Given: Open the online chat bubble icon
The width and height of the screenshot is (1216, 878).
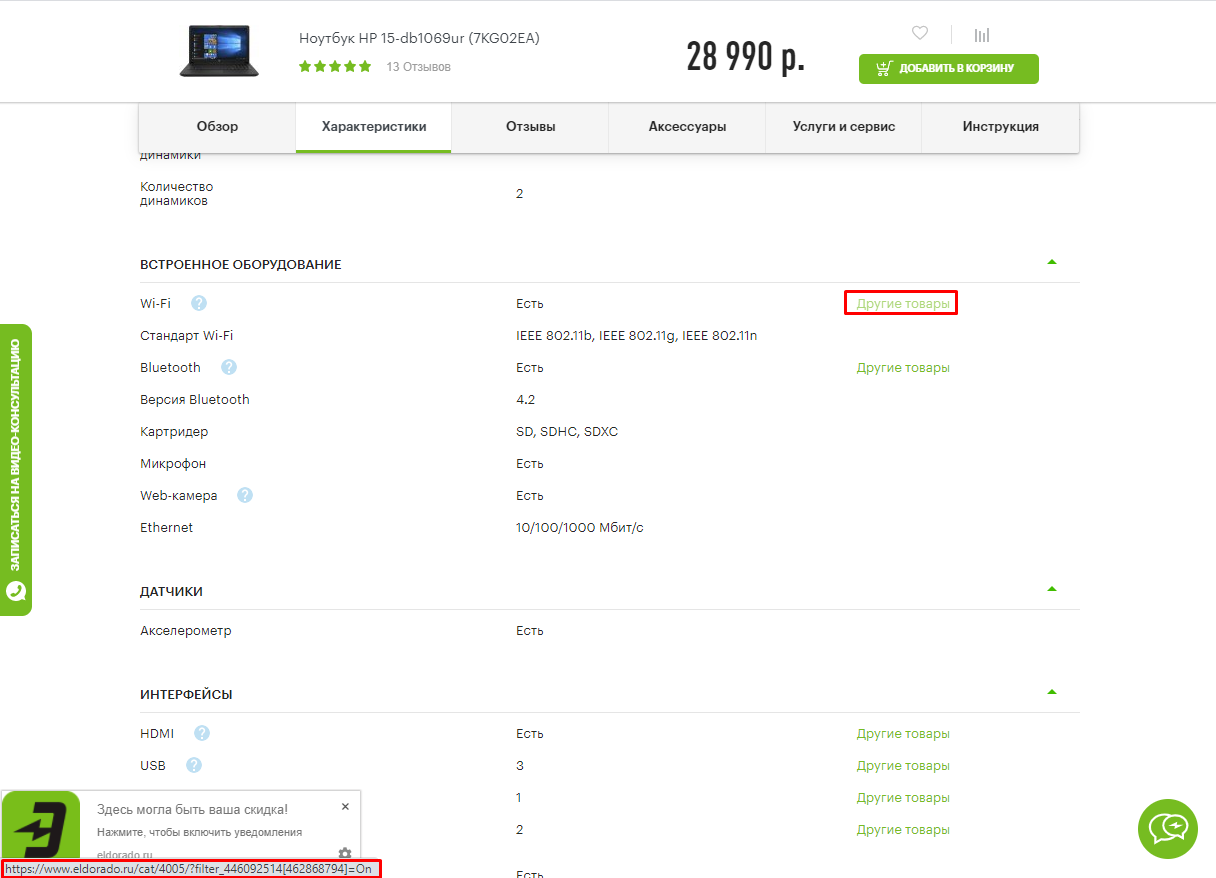Looking at the screenshot, I should point(1167,829).
